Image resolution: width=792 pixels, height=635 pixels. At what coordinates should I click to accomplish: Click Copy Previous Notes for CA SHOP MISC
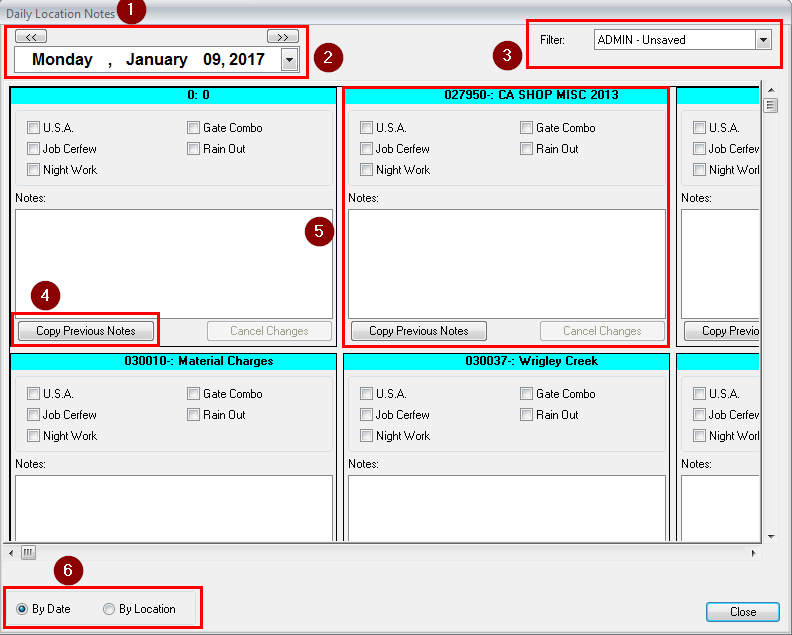[418, 331]
